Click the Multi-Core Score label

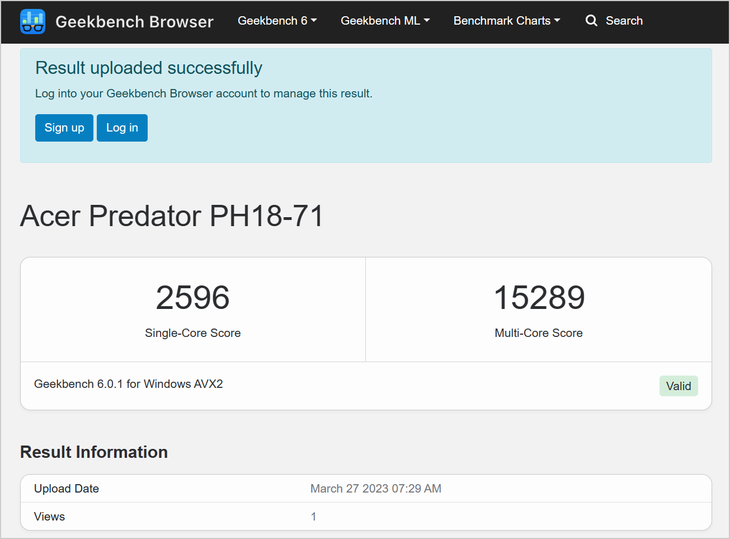tap(539, 333)
